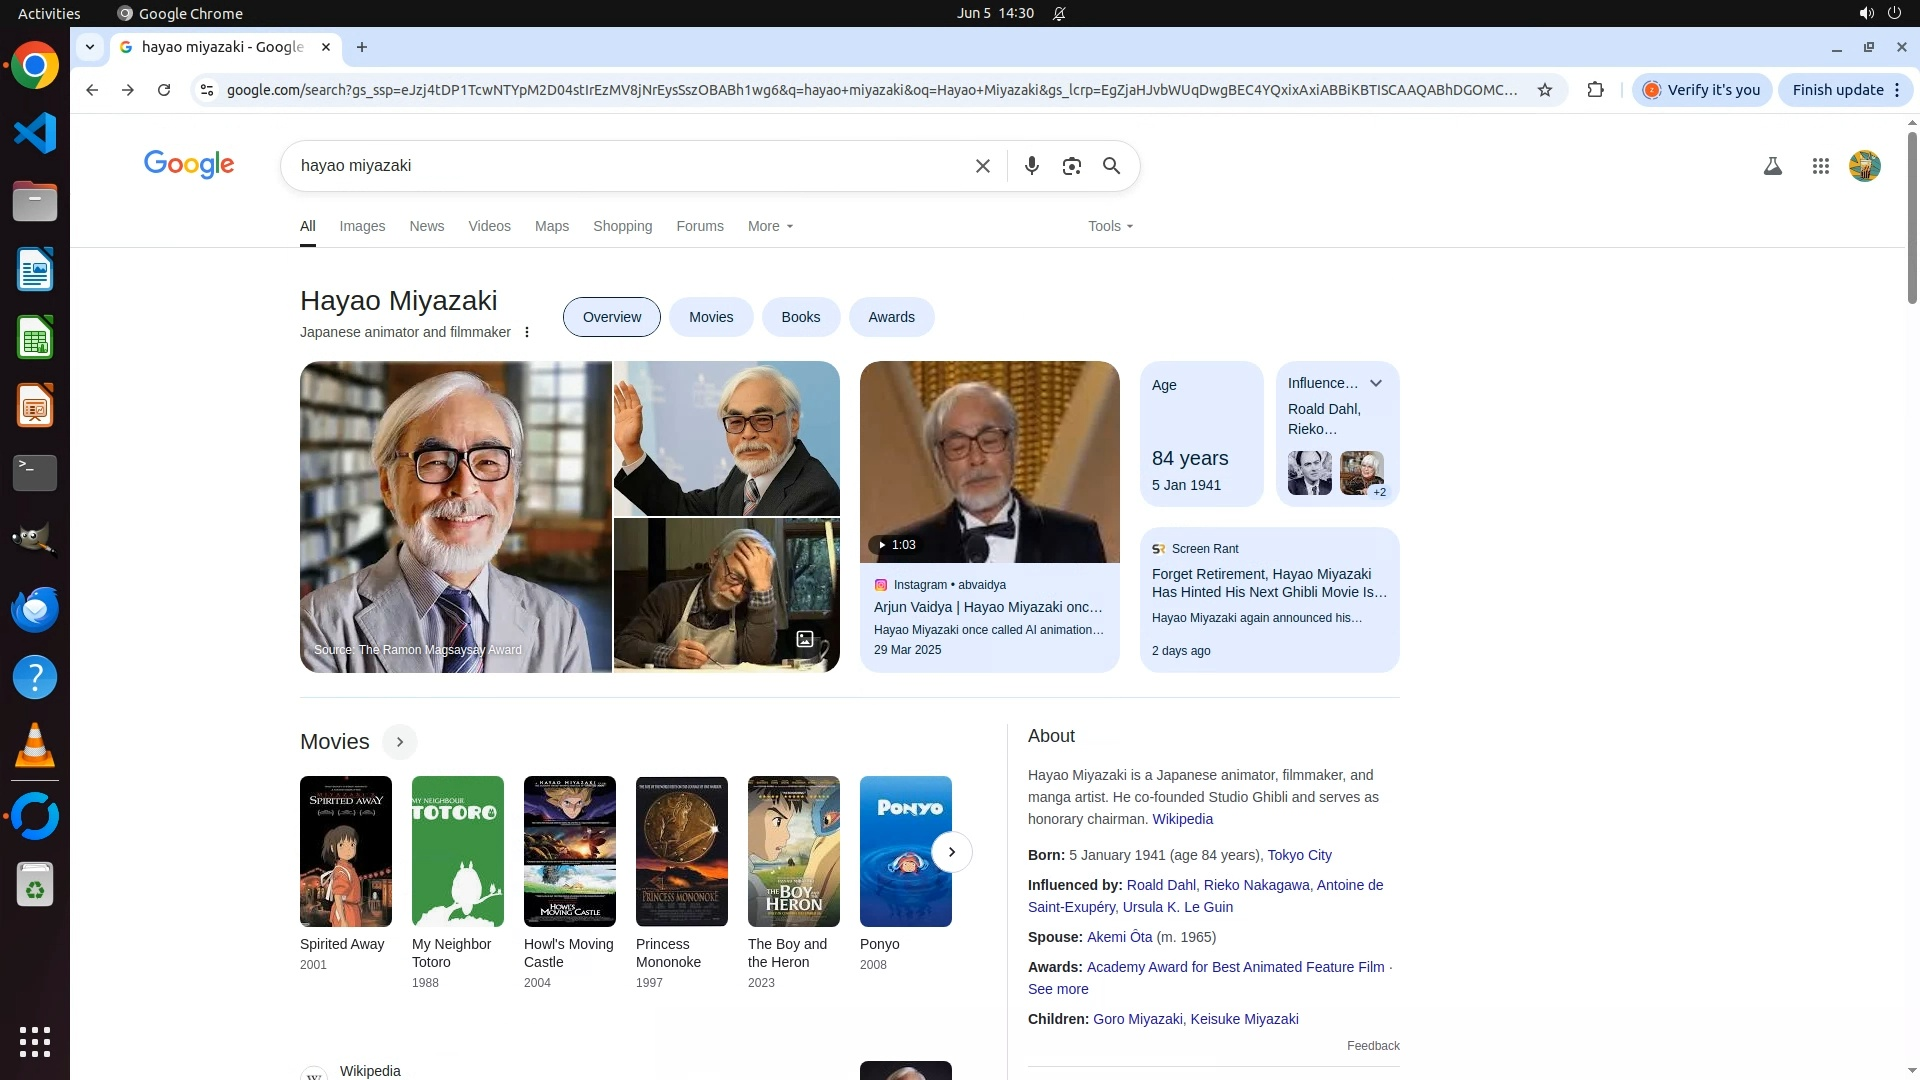Reload the page
1920x1080 pixels.
point(164,90)
